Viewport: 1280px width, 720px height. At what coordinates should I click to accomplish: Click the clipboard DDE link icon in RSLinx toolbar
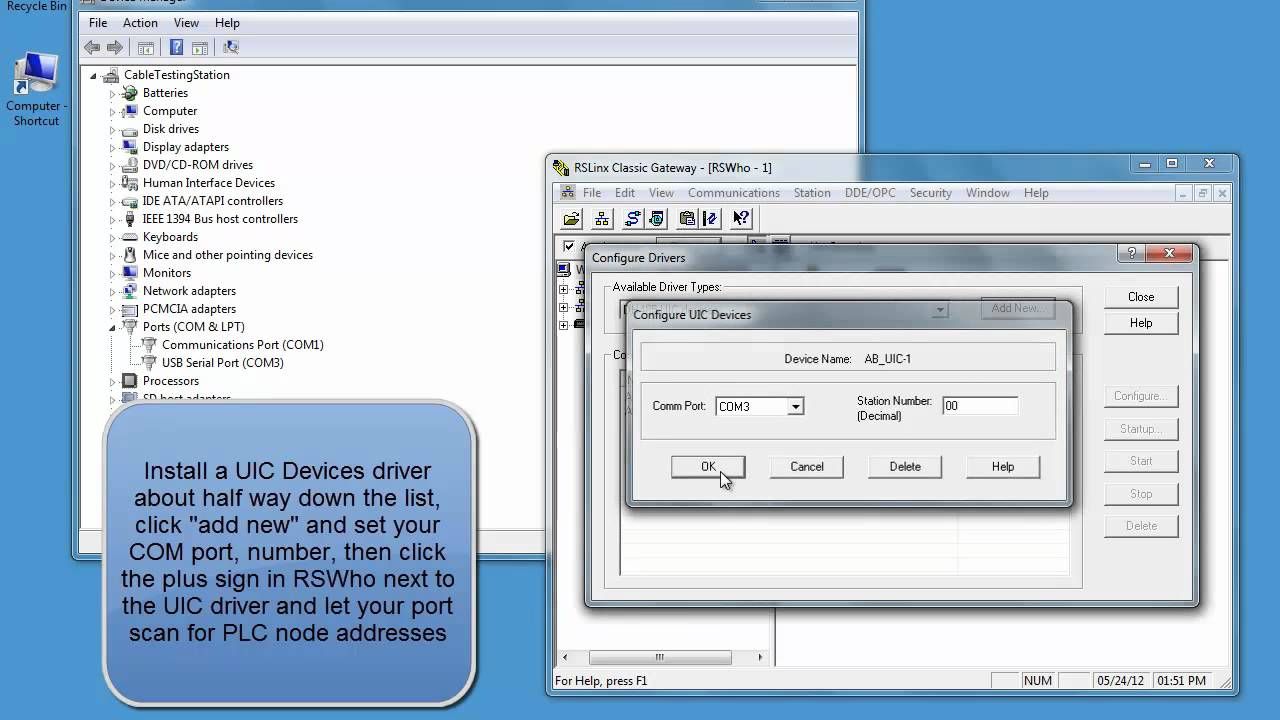[687, 219]
